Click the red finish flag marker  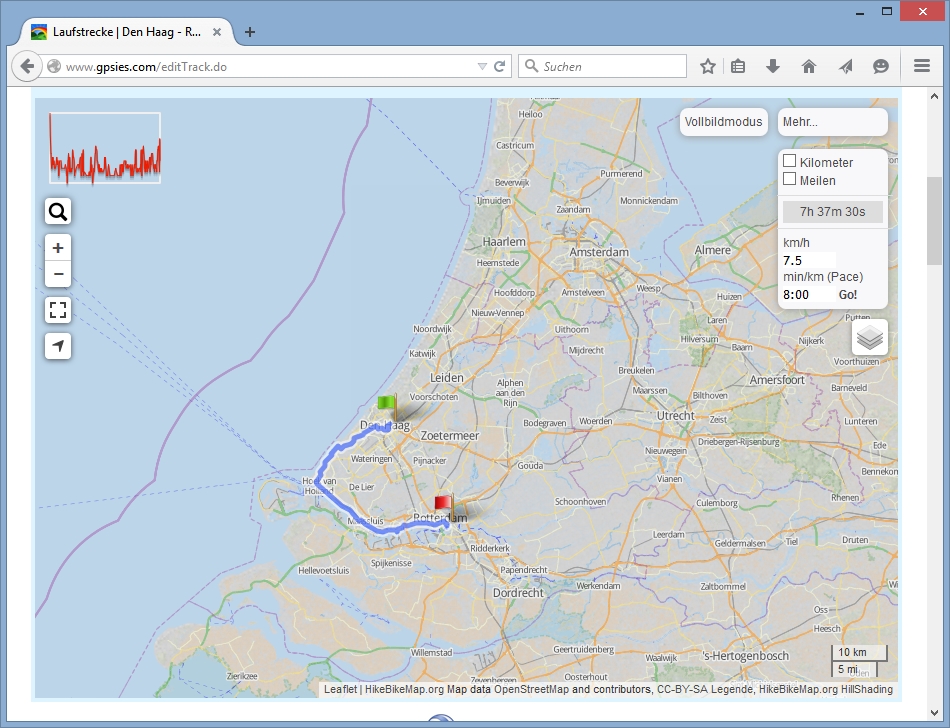pyautogui.click(x=443, y=504)
